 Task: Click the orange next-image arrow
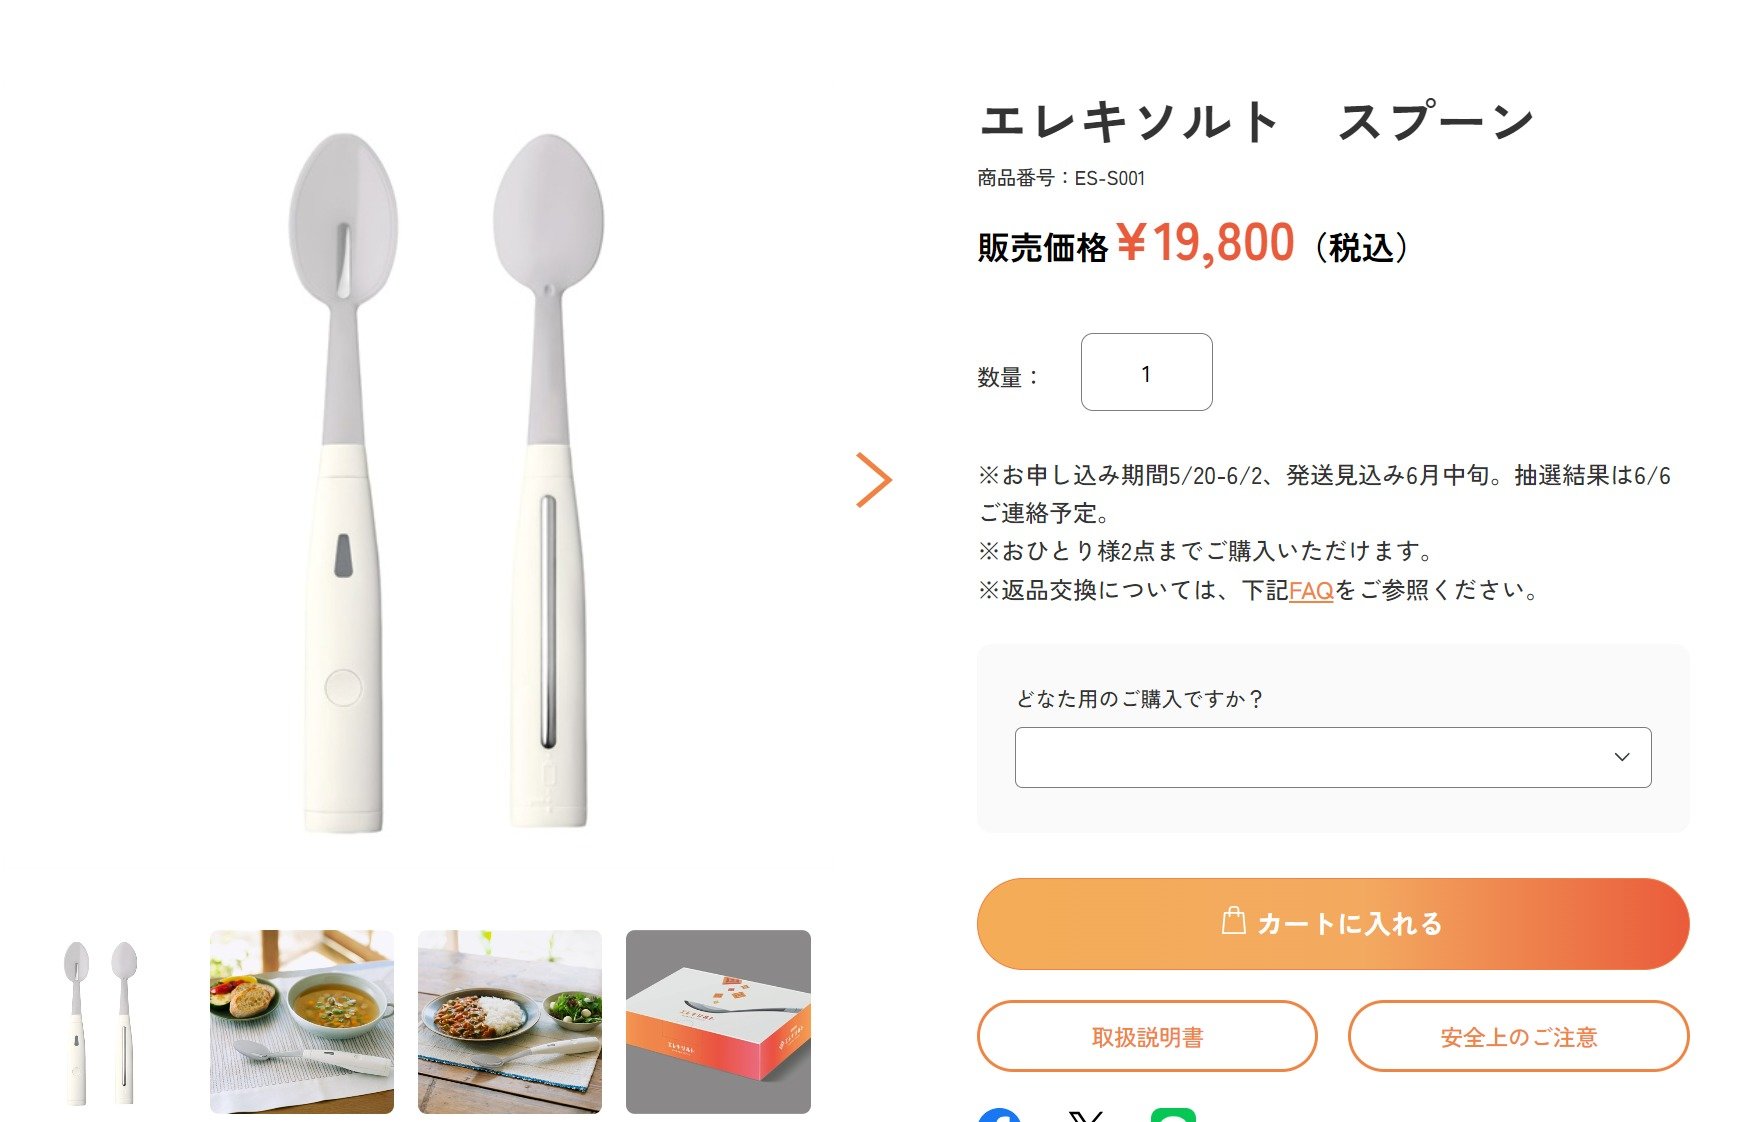873,480
